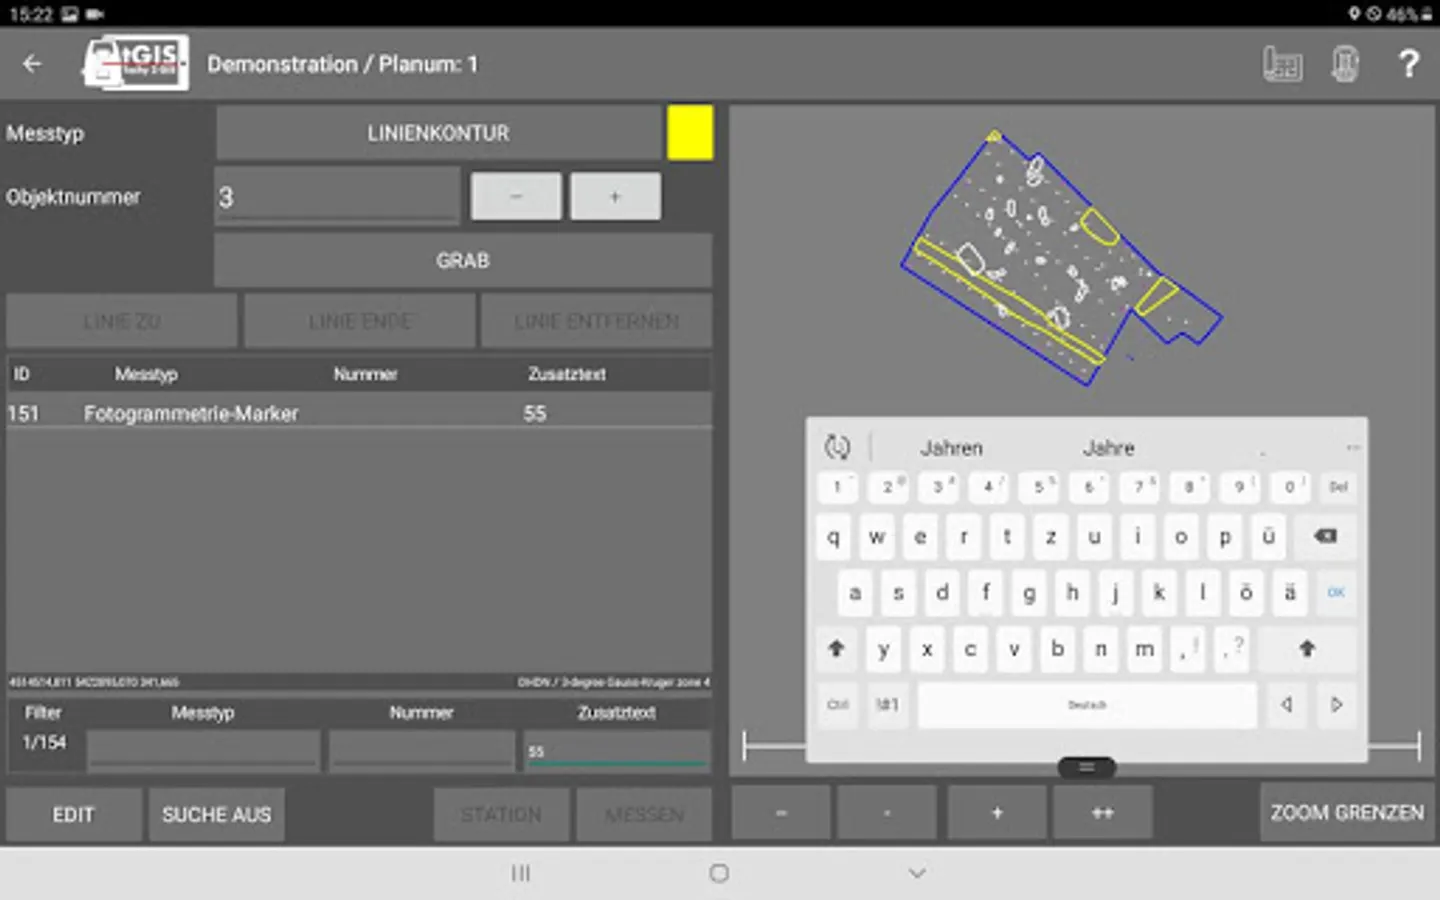Screen dimensions: 1440x900
Task: Tap the right shift key
Action: [1307, 648]
